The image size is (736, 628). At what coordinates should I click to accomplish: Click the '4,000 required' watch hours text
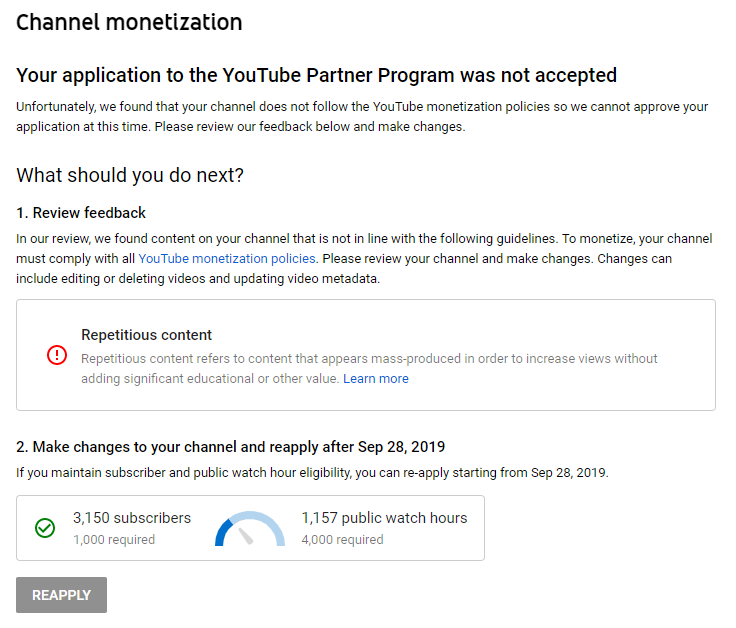click(342, 540)
